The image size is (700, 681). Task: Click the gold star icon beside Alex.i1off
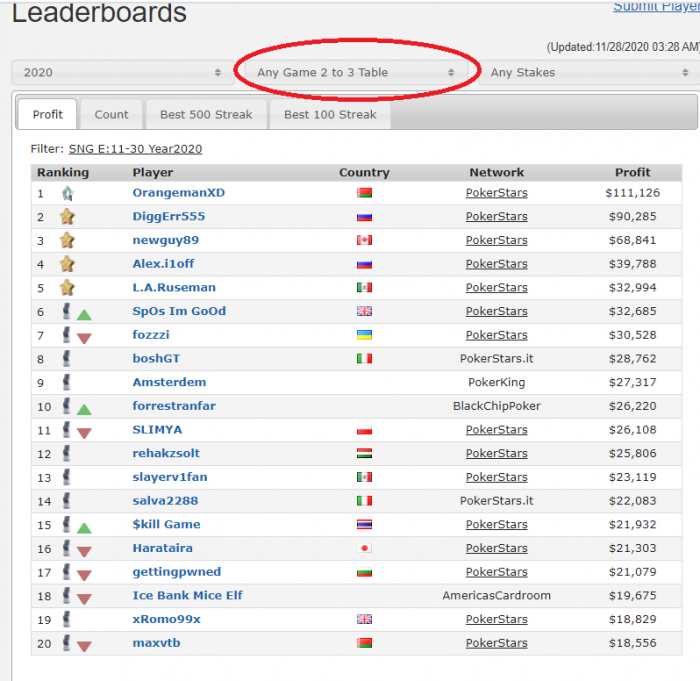67,264
